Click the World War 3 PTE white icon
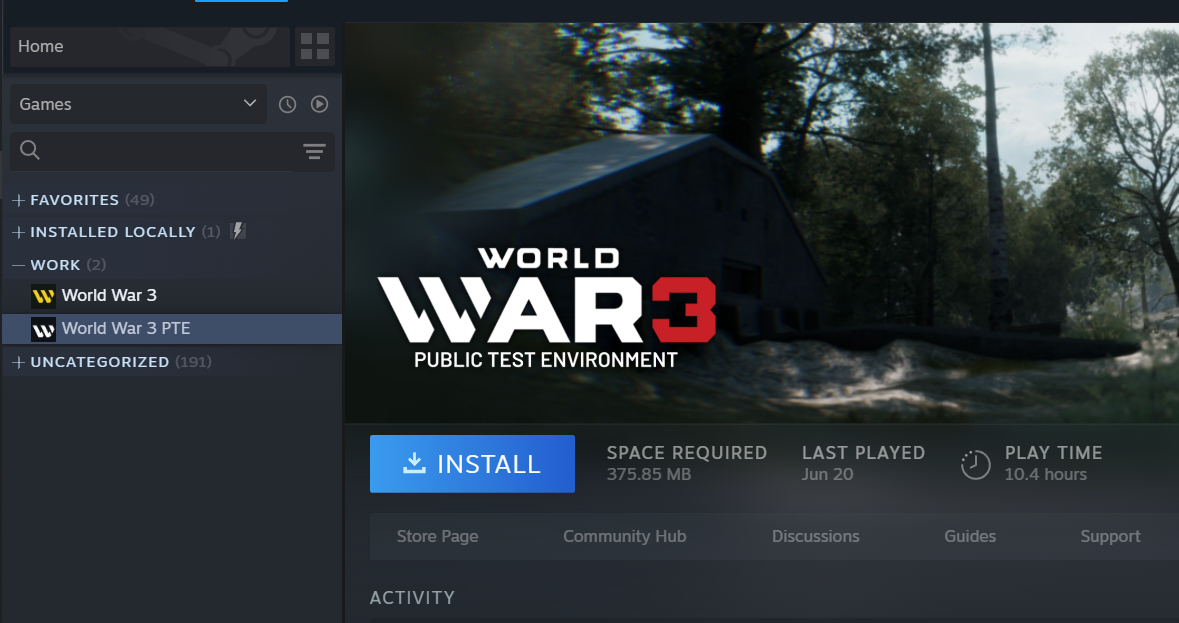The image size is (1179, 623). [44, 329]
